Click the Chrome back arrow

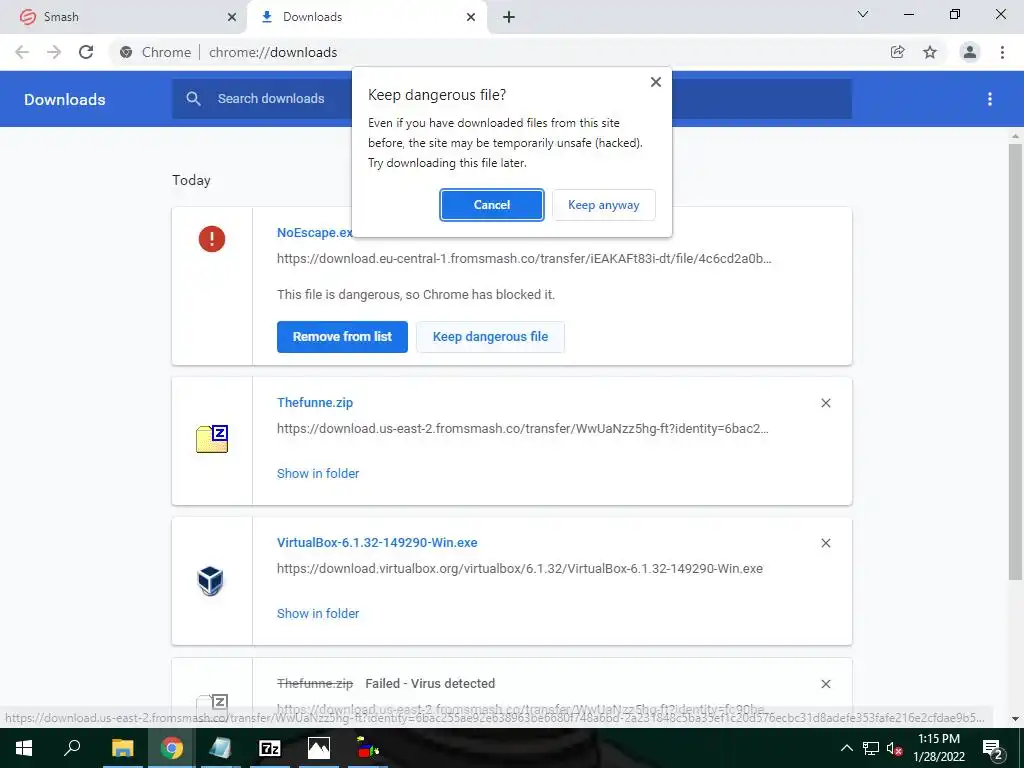tap(22, 52)
